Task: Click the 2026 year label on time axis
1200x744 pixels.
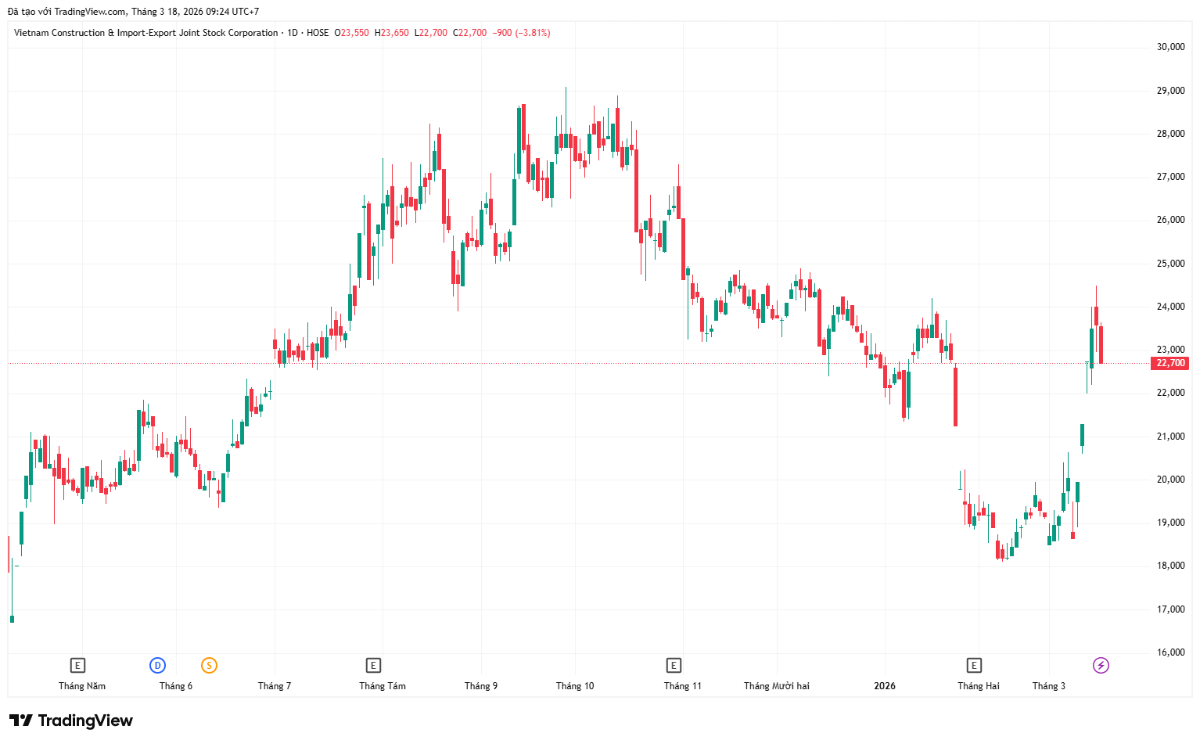Action: point(884,686)
